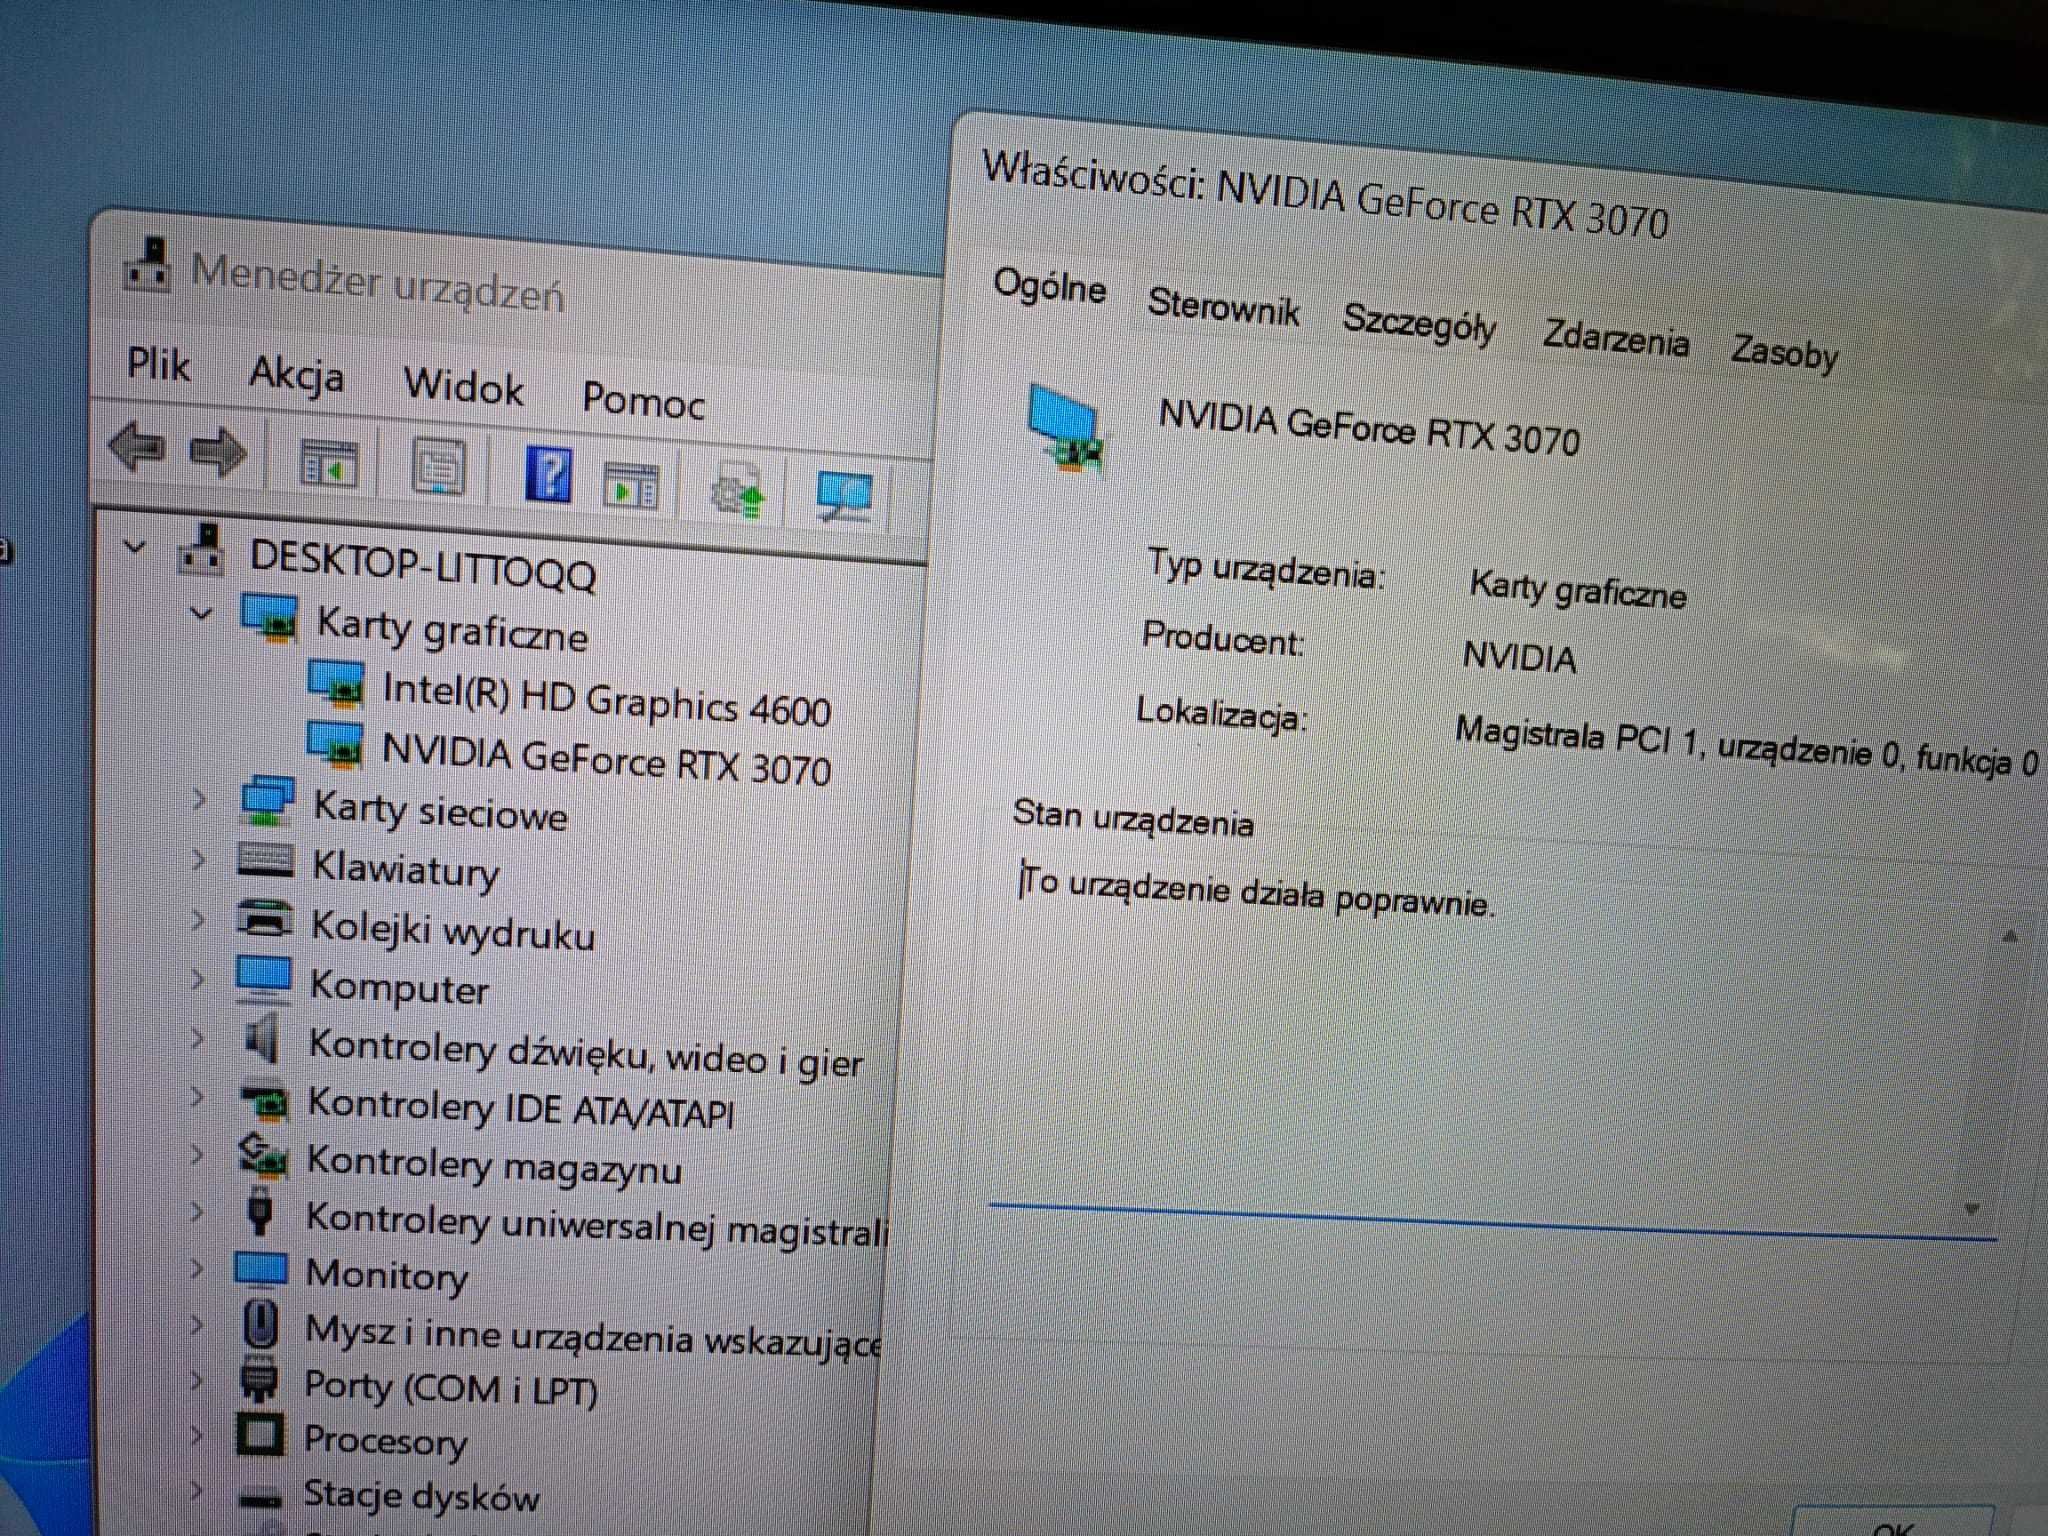2048x1536 pixels.
Task: Click the 'Producent:' label
Action: coord(1223,639)
